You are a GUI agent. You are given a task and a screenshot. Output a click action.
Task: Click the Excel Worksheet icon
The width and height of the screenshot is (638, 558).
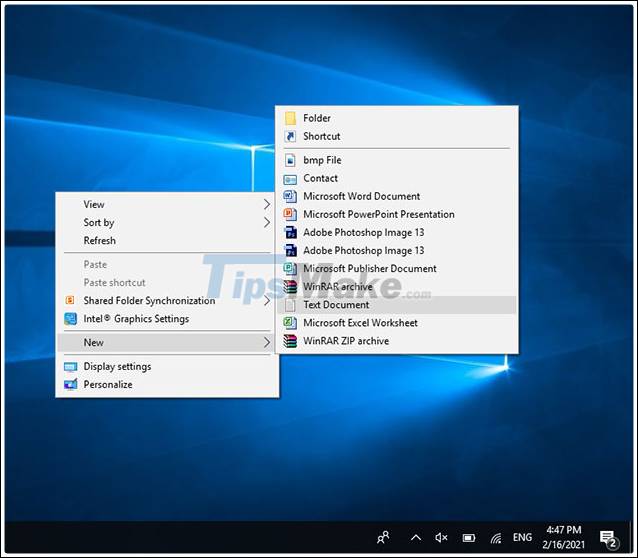[290, 323]
